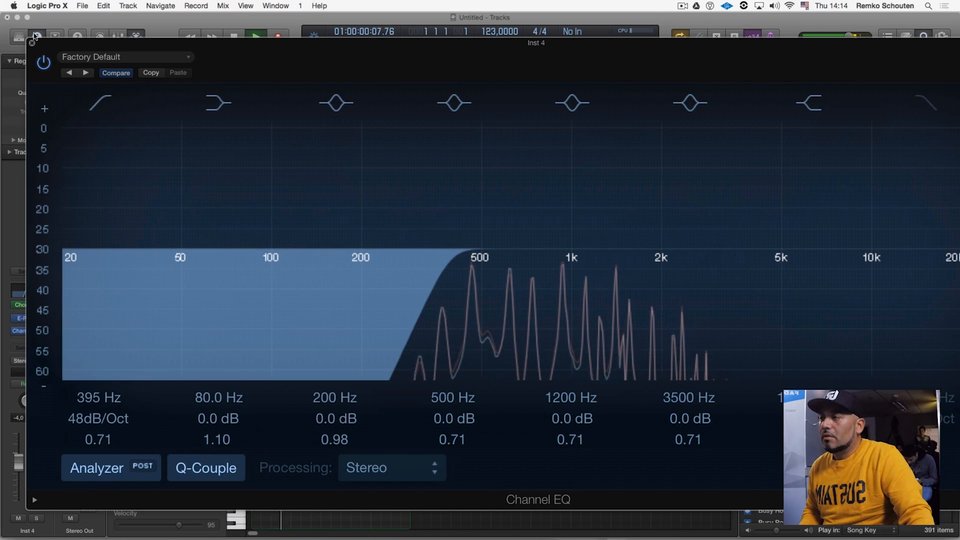Click the 0.98 Q value

(334, 440)
